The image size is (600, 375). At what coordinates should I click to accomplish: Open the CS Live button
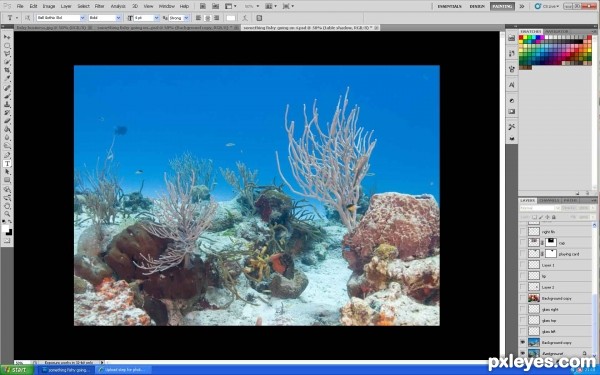pos(547,6)
